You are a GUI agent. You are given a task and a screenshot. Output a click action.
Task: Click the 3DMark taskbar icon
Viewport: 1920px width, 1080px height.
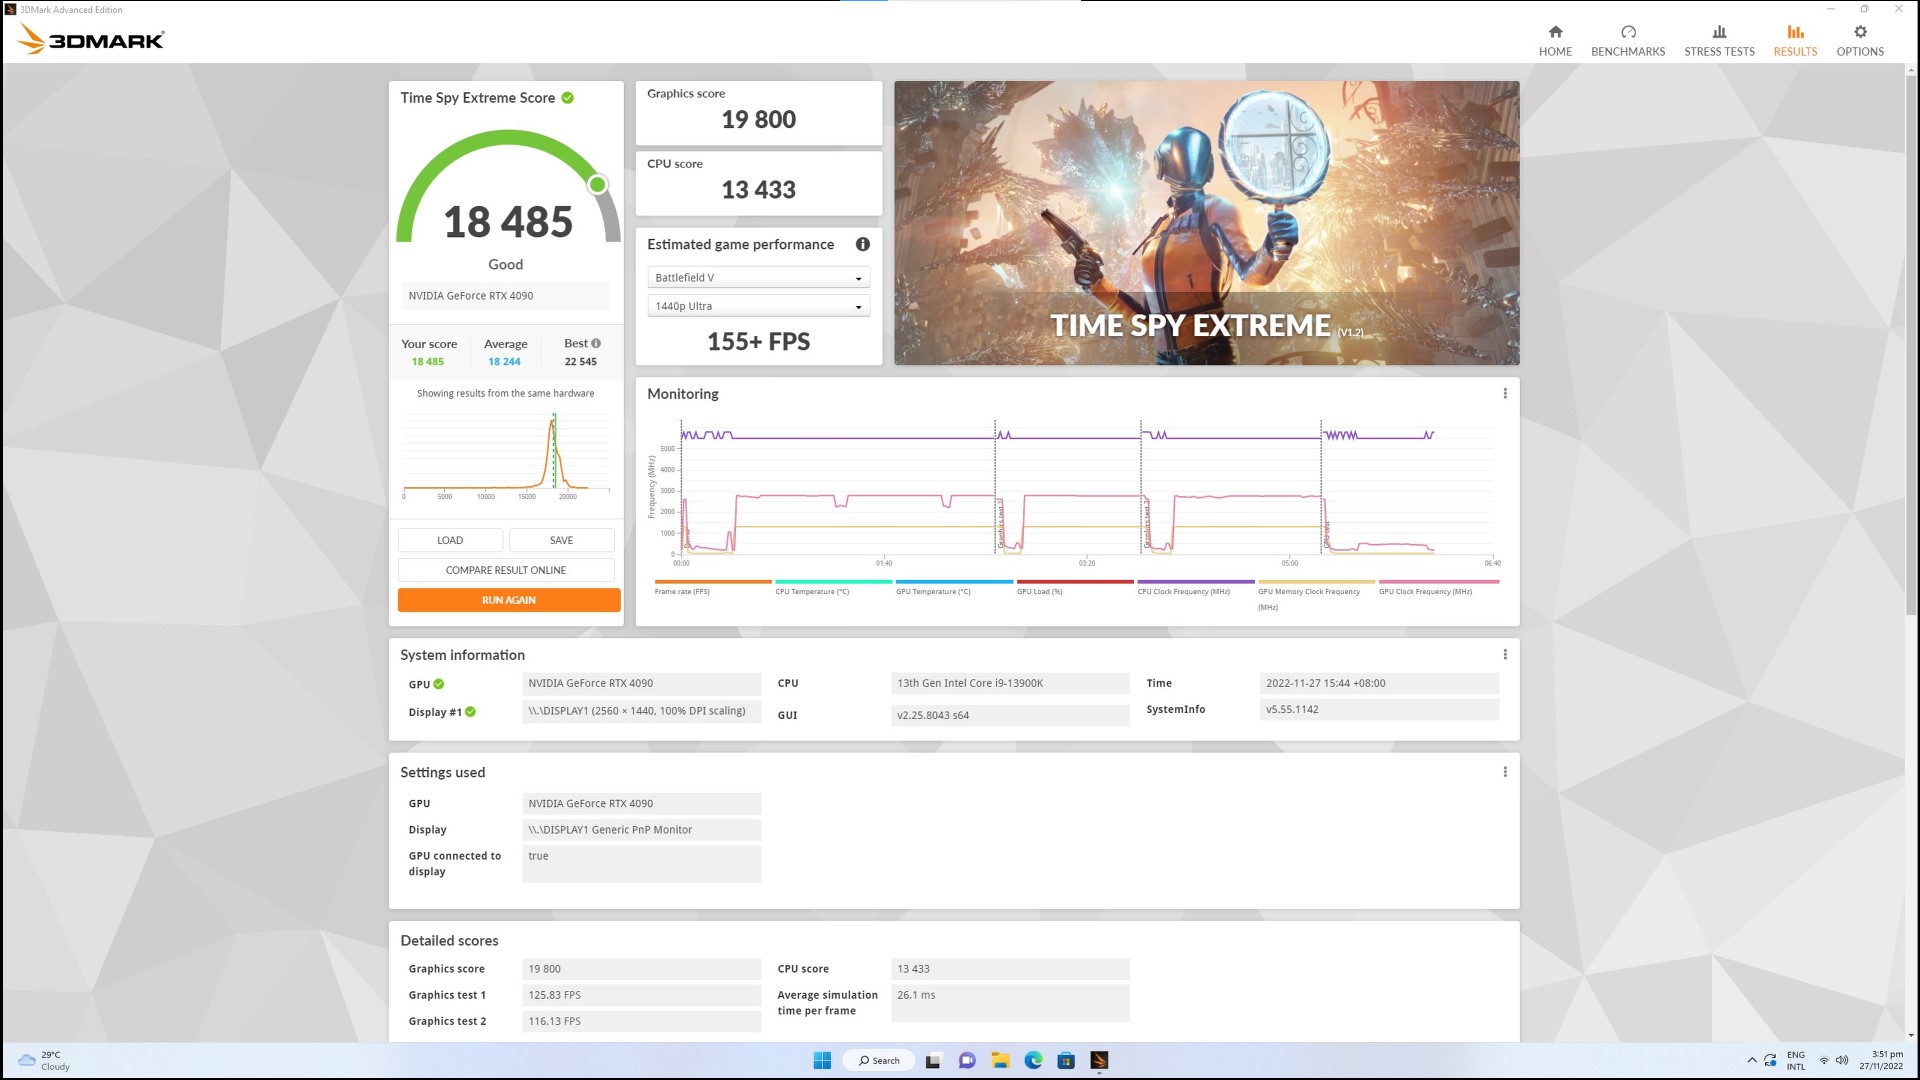coord(1099,1061)
